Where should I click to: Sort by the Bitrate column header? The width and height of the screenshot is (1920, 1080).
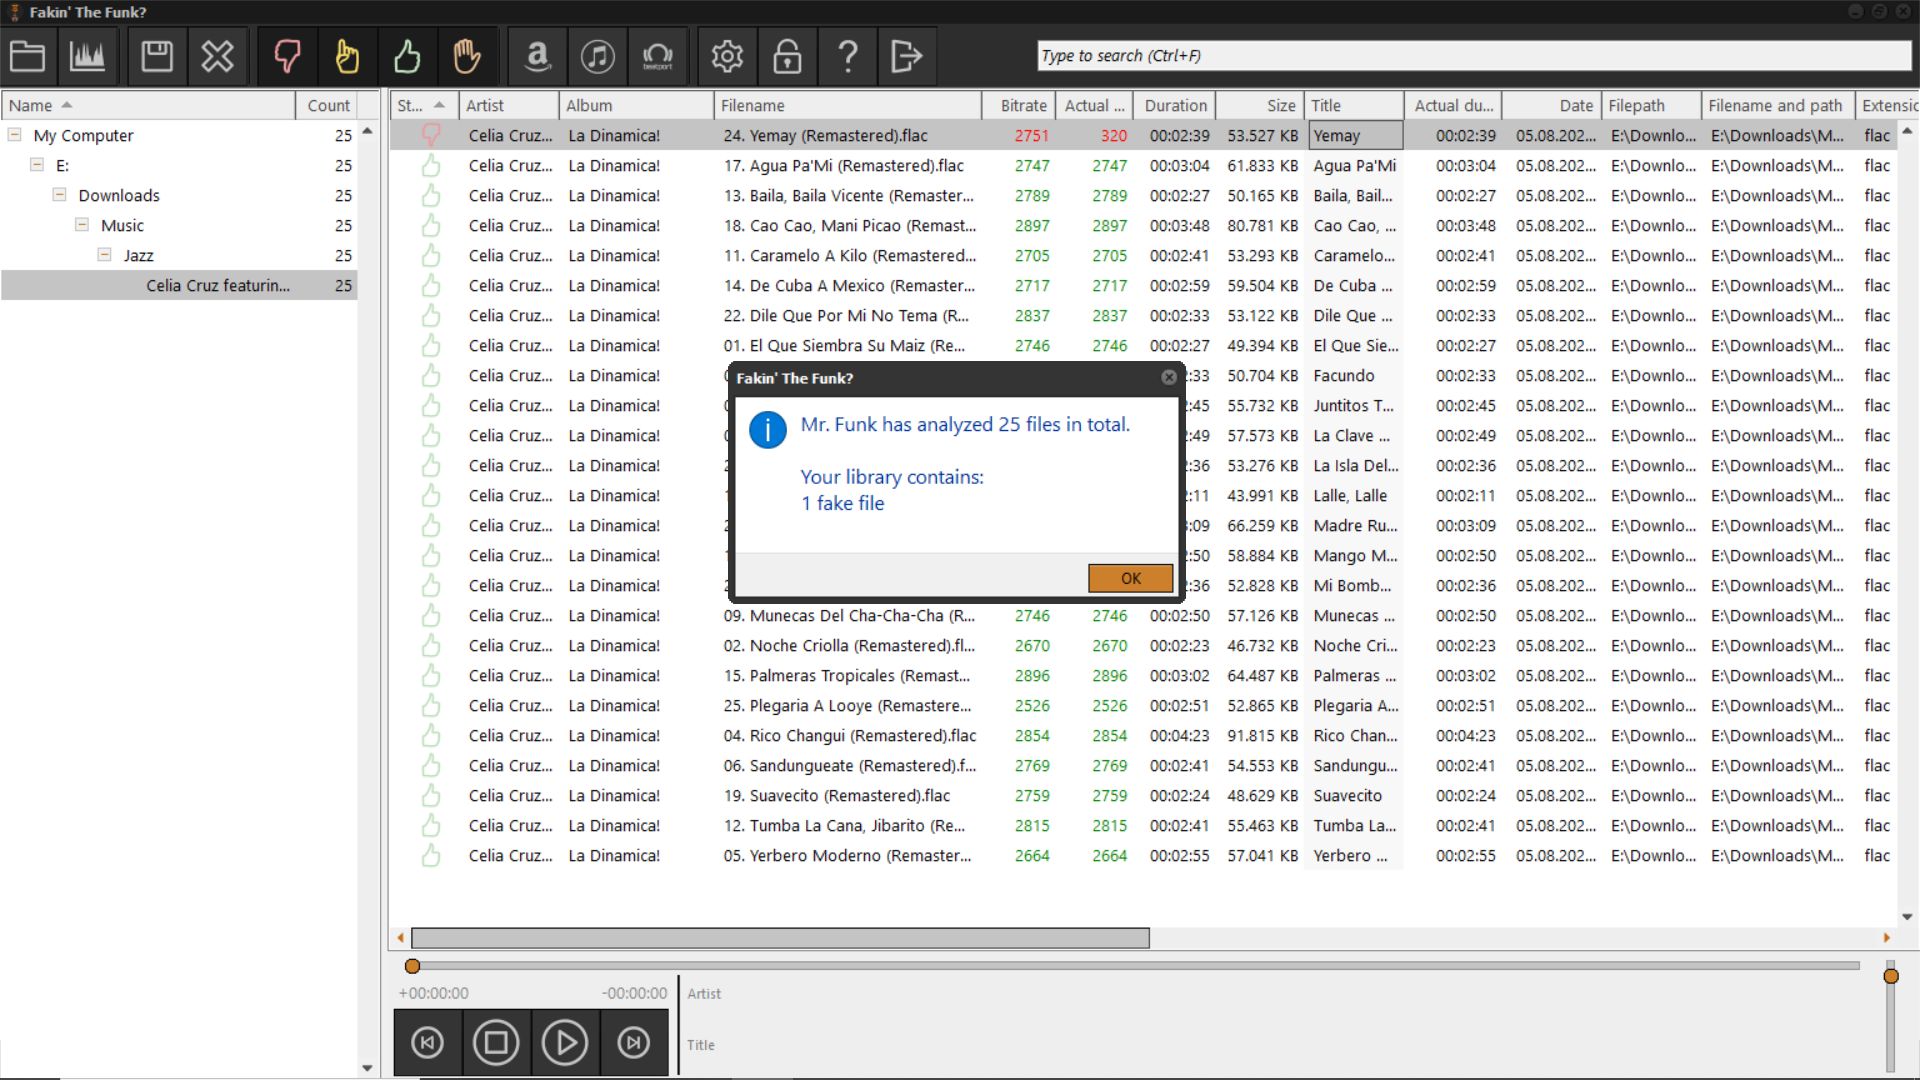pyautogui.click(x=1023, y=105)
